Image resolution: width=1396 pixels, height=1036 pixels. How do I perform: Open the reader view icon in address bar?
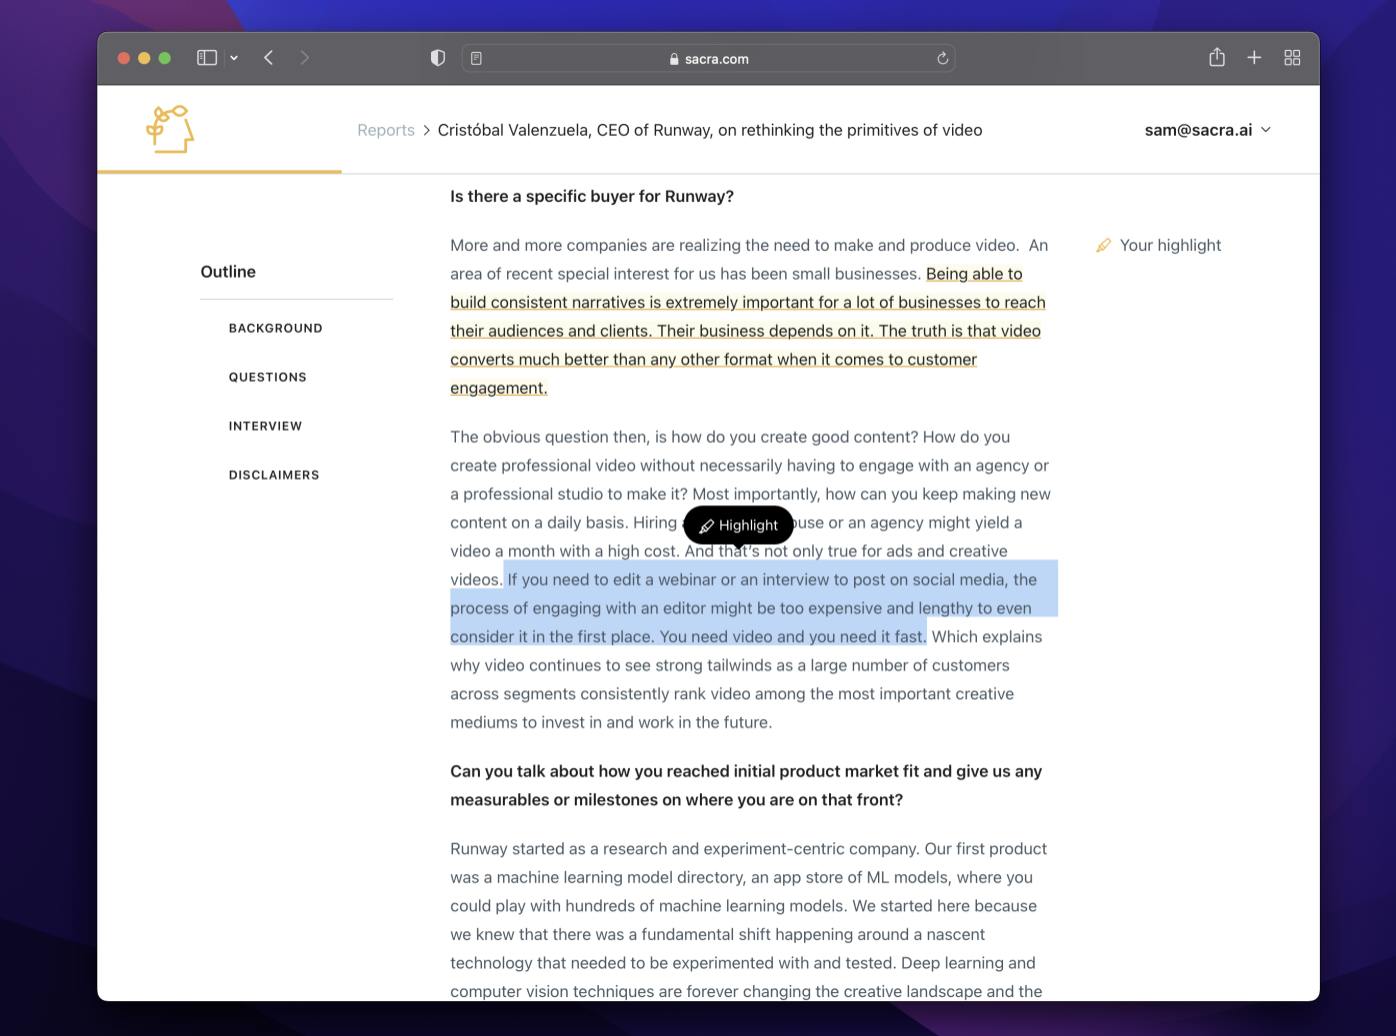click(x=476, y=58)
